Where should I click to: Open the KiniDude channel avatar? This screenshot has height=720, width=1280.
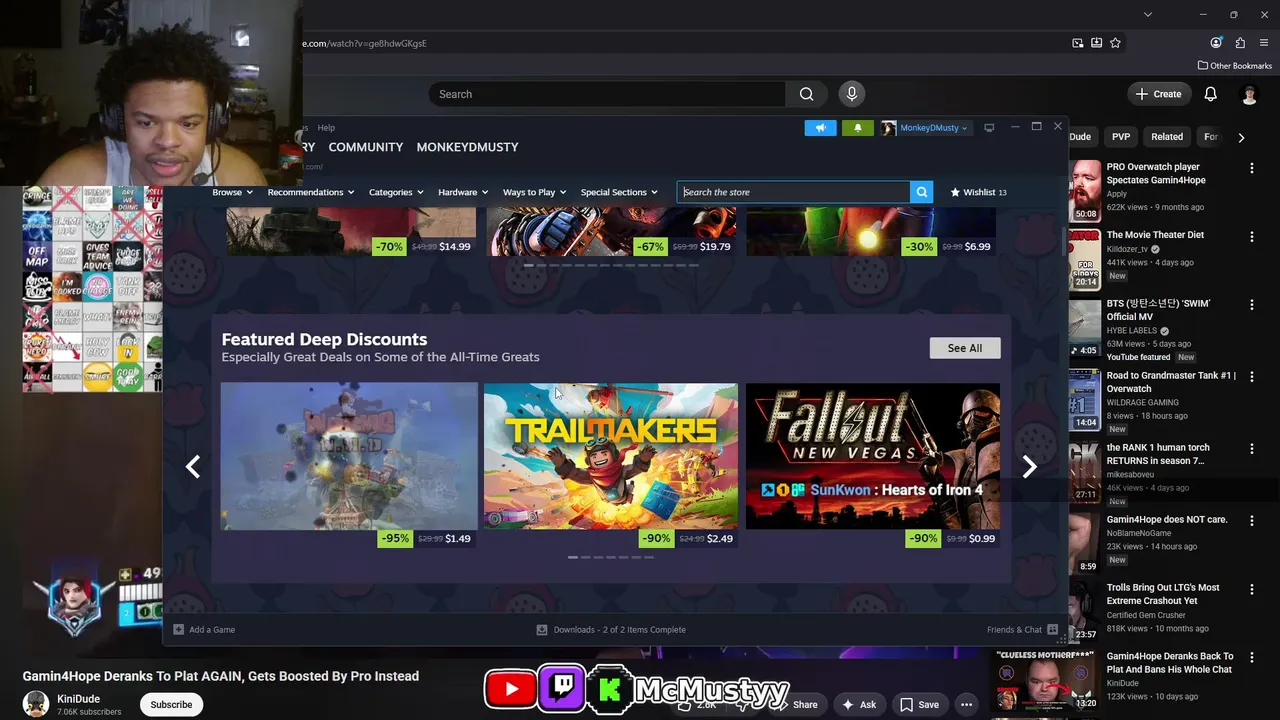pos(36,704)
